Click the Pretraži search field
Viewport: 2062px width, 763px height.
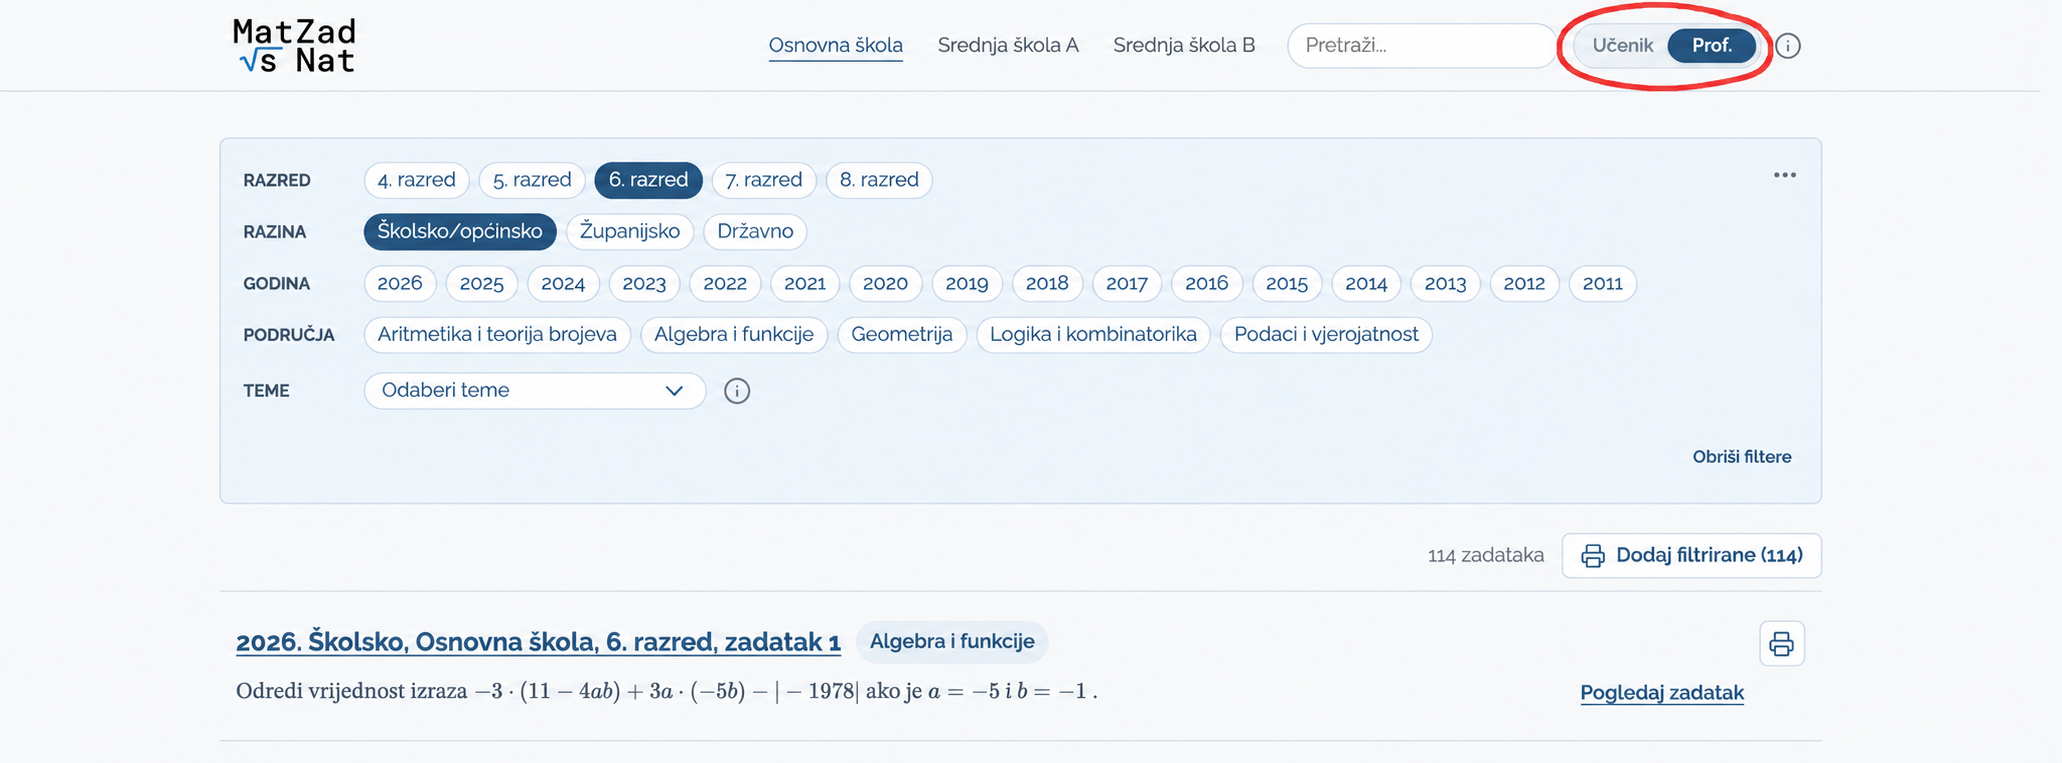(x=1422, y=46)
